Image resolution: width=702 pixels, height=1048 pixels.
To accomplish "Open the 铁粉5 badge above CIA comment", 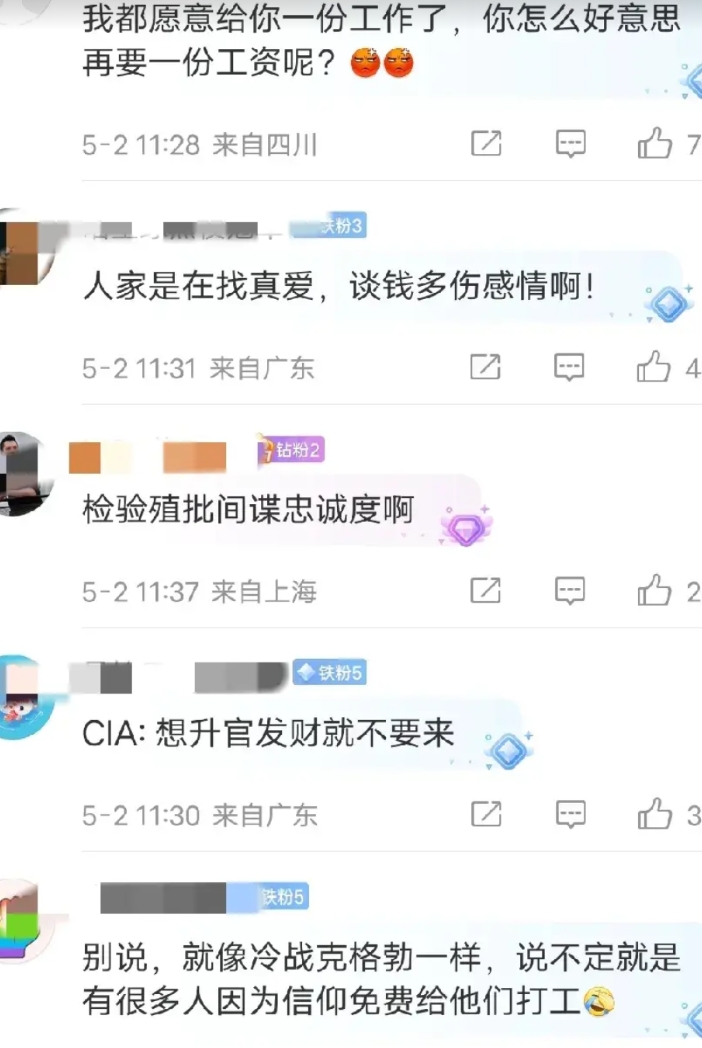I will 329,672.
